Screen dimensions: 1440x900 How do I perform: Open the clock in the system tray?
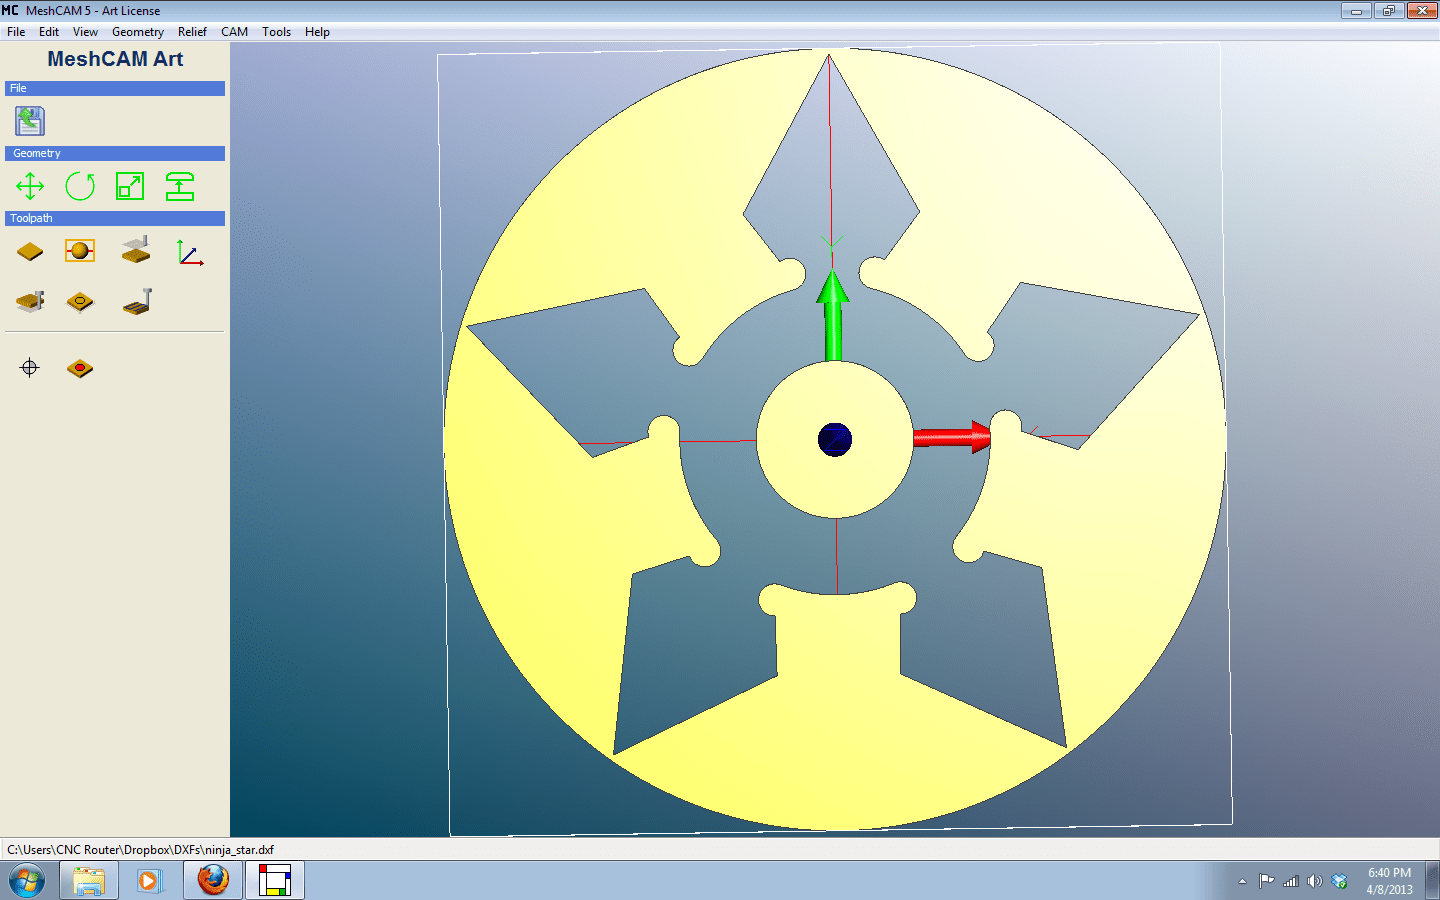(1391, 880)
